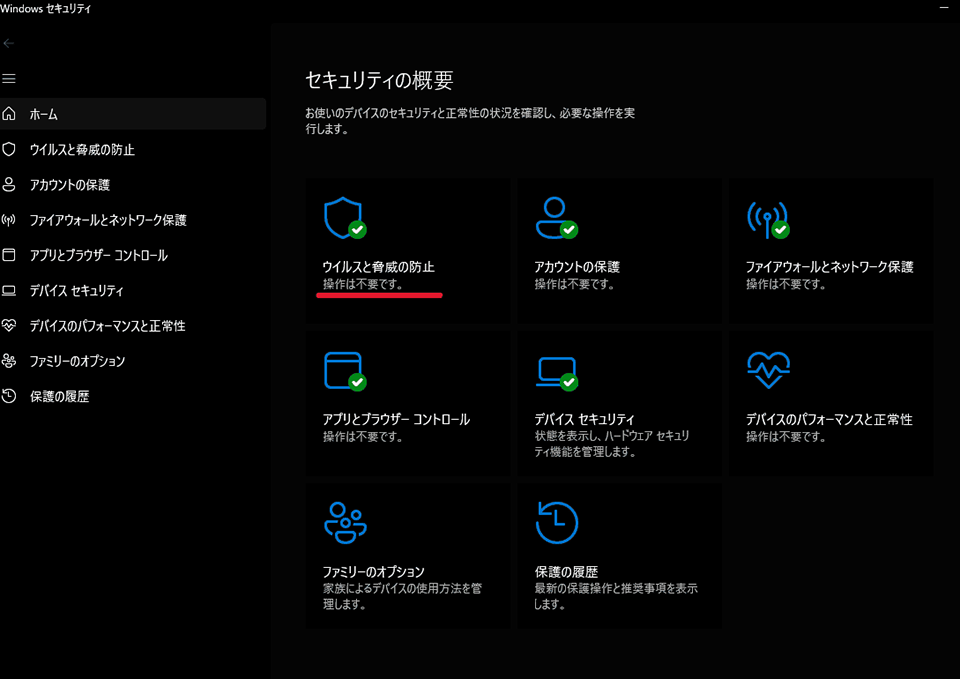Click 操作は不要です under アカウントの保護 card

pyautogui.click(x=574, y=284)
